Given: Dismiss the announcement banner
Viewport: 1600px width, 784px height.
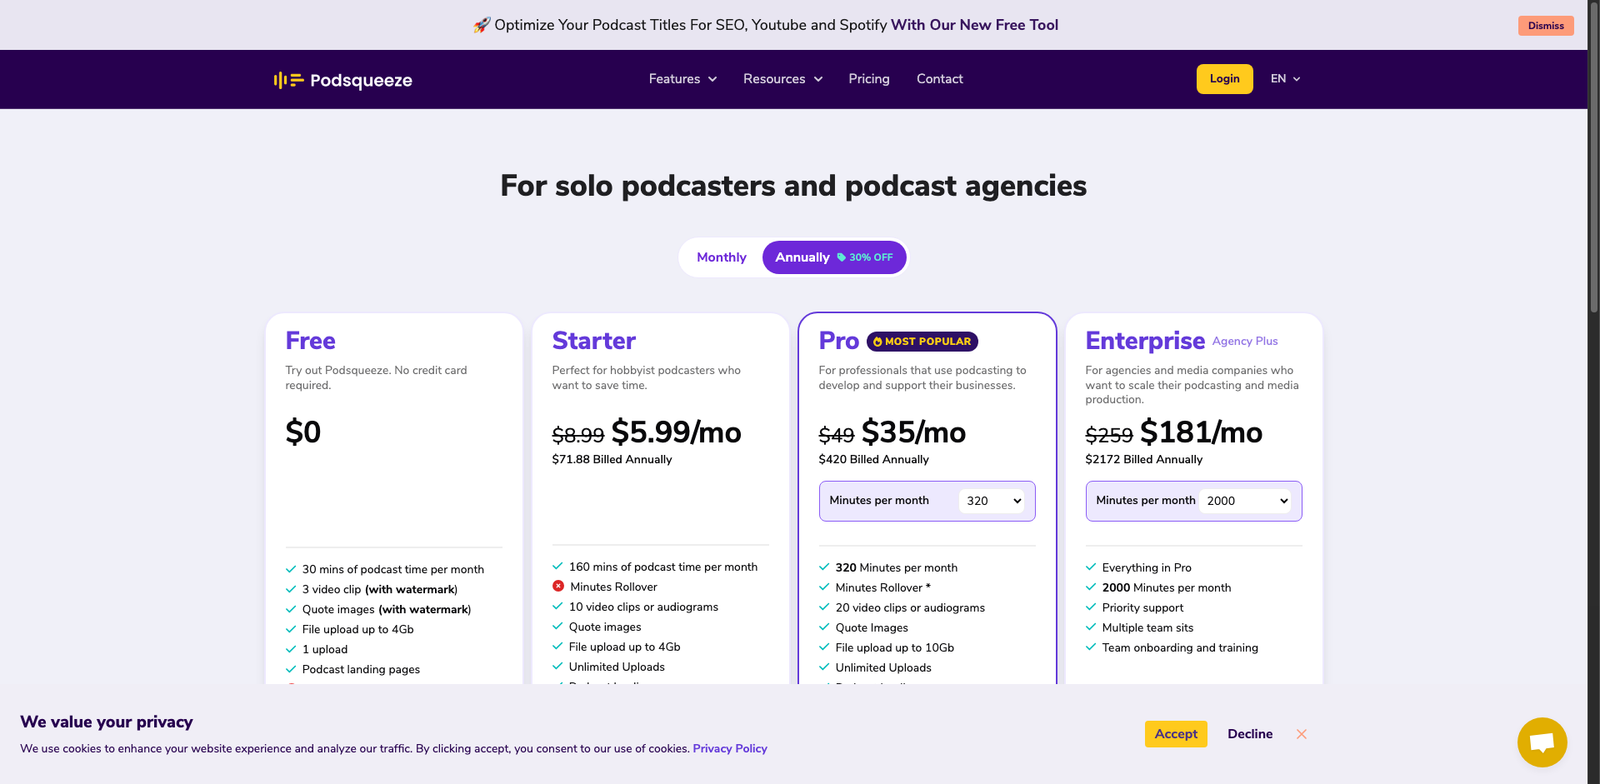Looking at the screenshot, I should click(x=1545, y=26).
